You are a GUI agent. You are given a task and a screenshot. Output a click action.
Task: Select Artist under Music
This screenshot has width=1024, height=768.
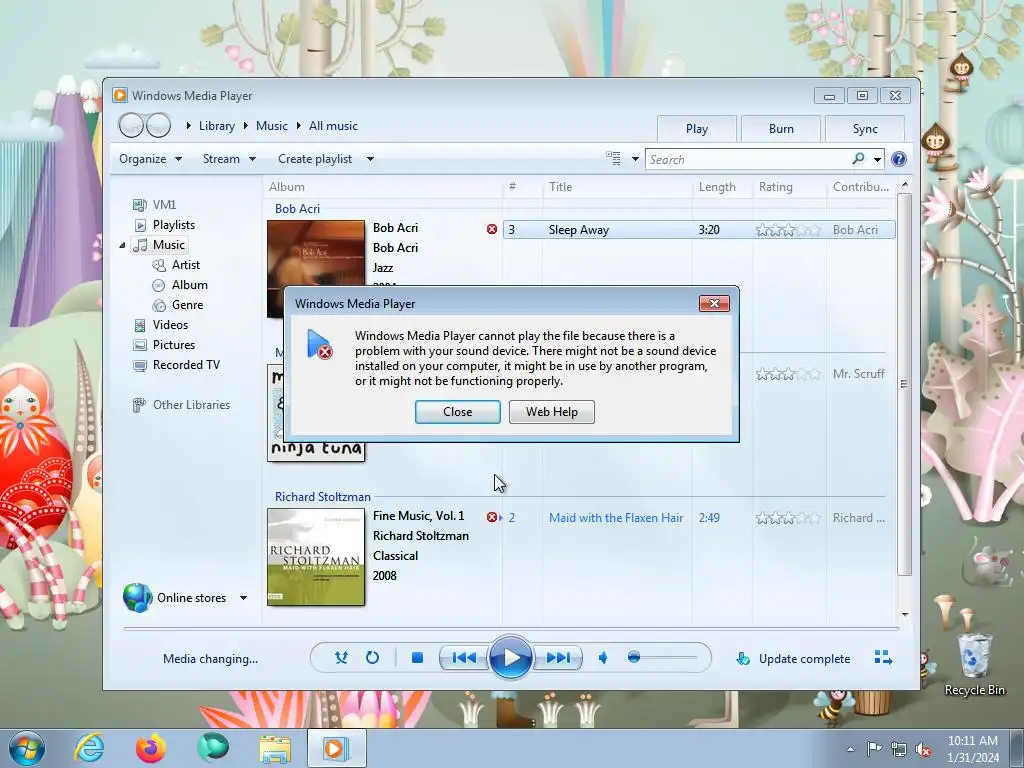pos(185,264)
